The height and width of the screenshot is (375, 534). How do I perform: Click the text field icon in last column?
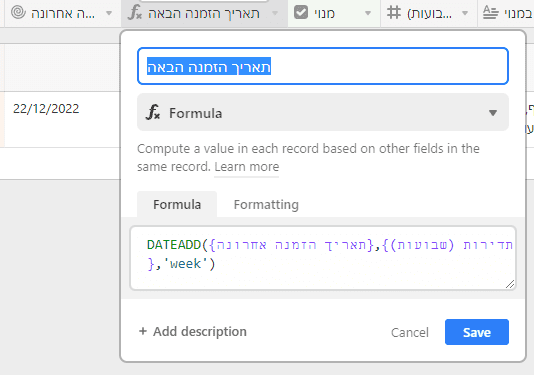pos(491,13)
